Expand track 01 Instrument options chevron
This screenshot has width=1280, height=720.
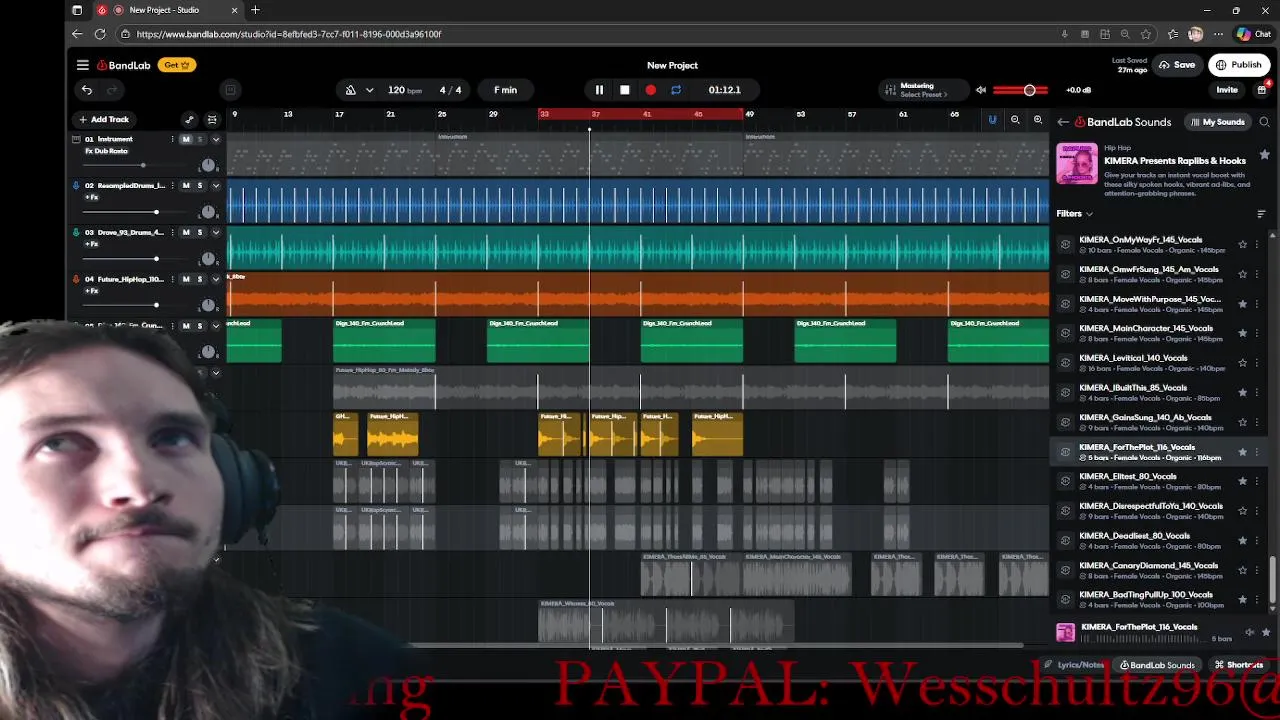coord(215,139)
